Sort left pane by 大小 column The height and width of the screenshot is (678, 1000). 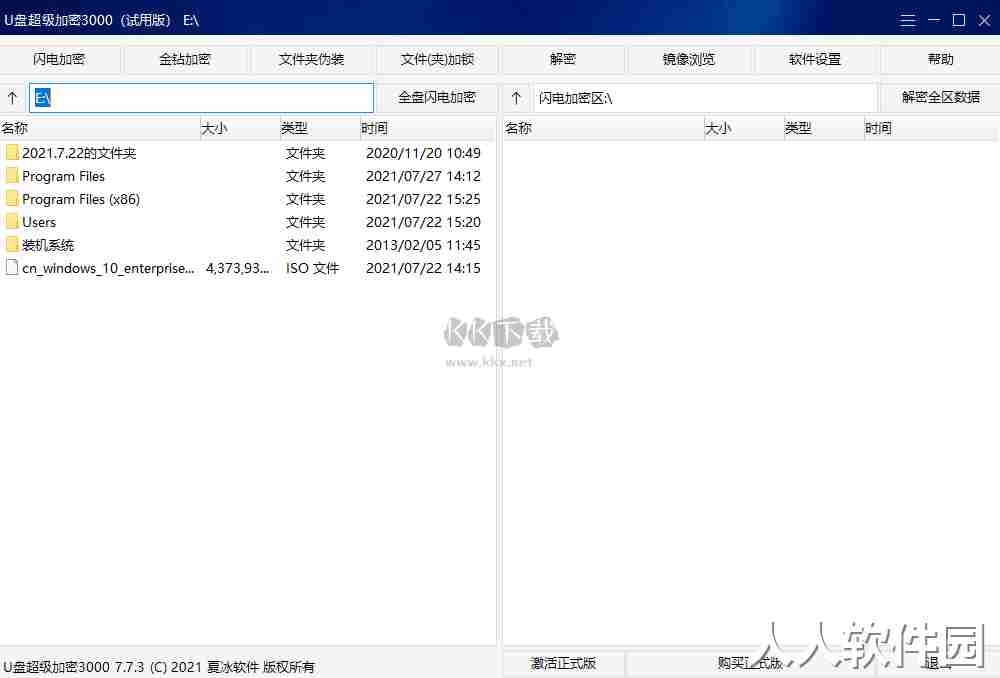point(240,128)
